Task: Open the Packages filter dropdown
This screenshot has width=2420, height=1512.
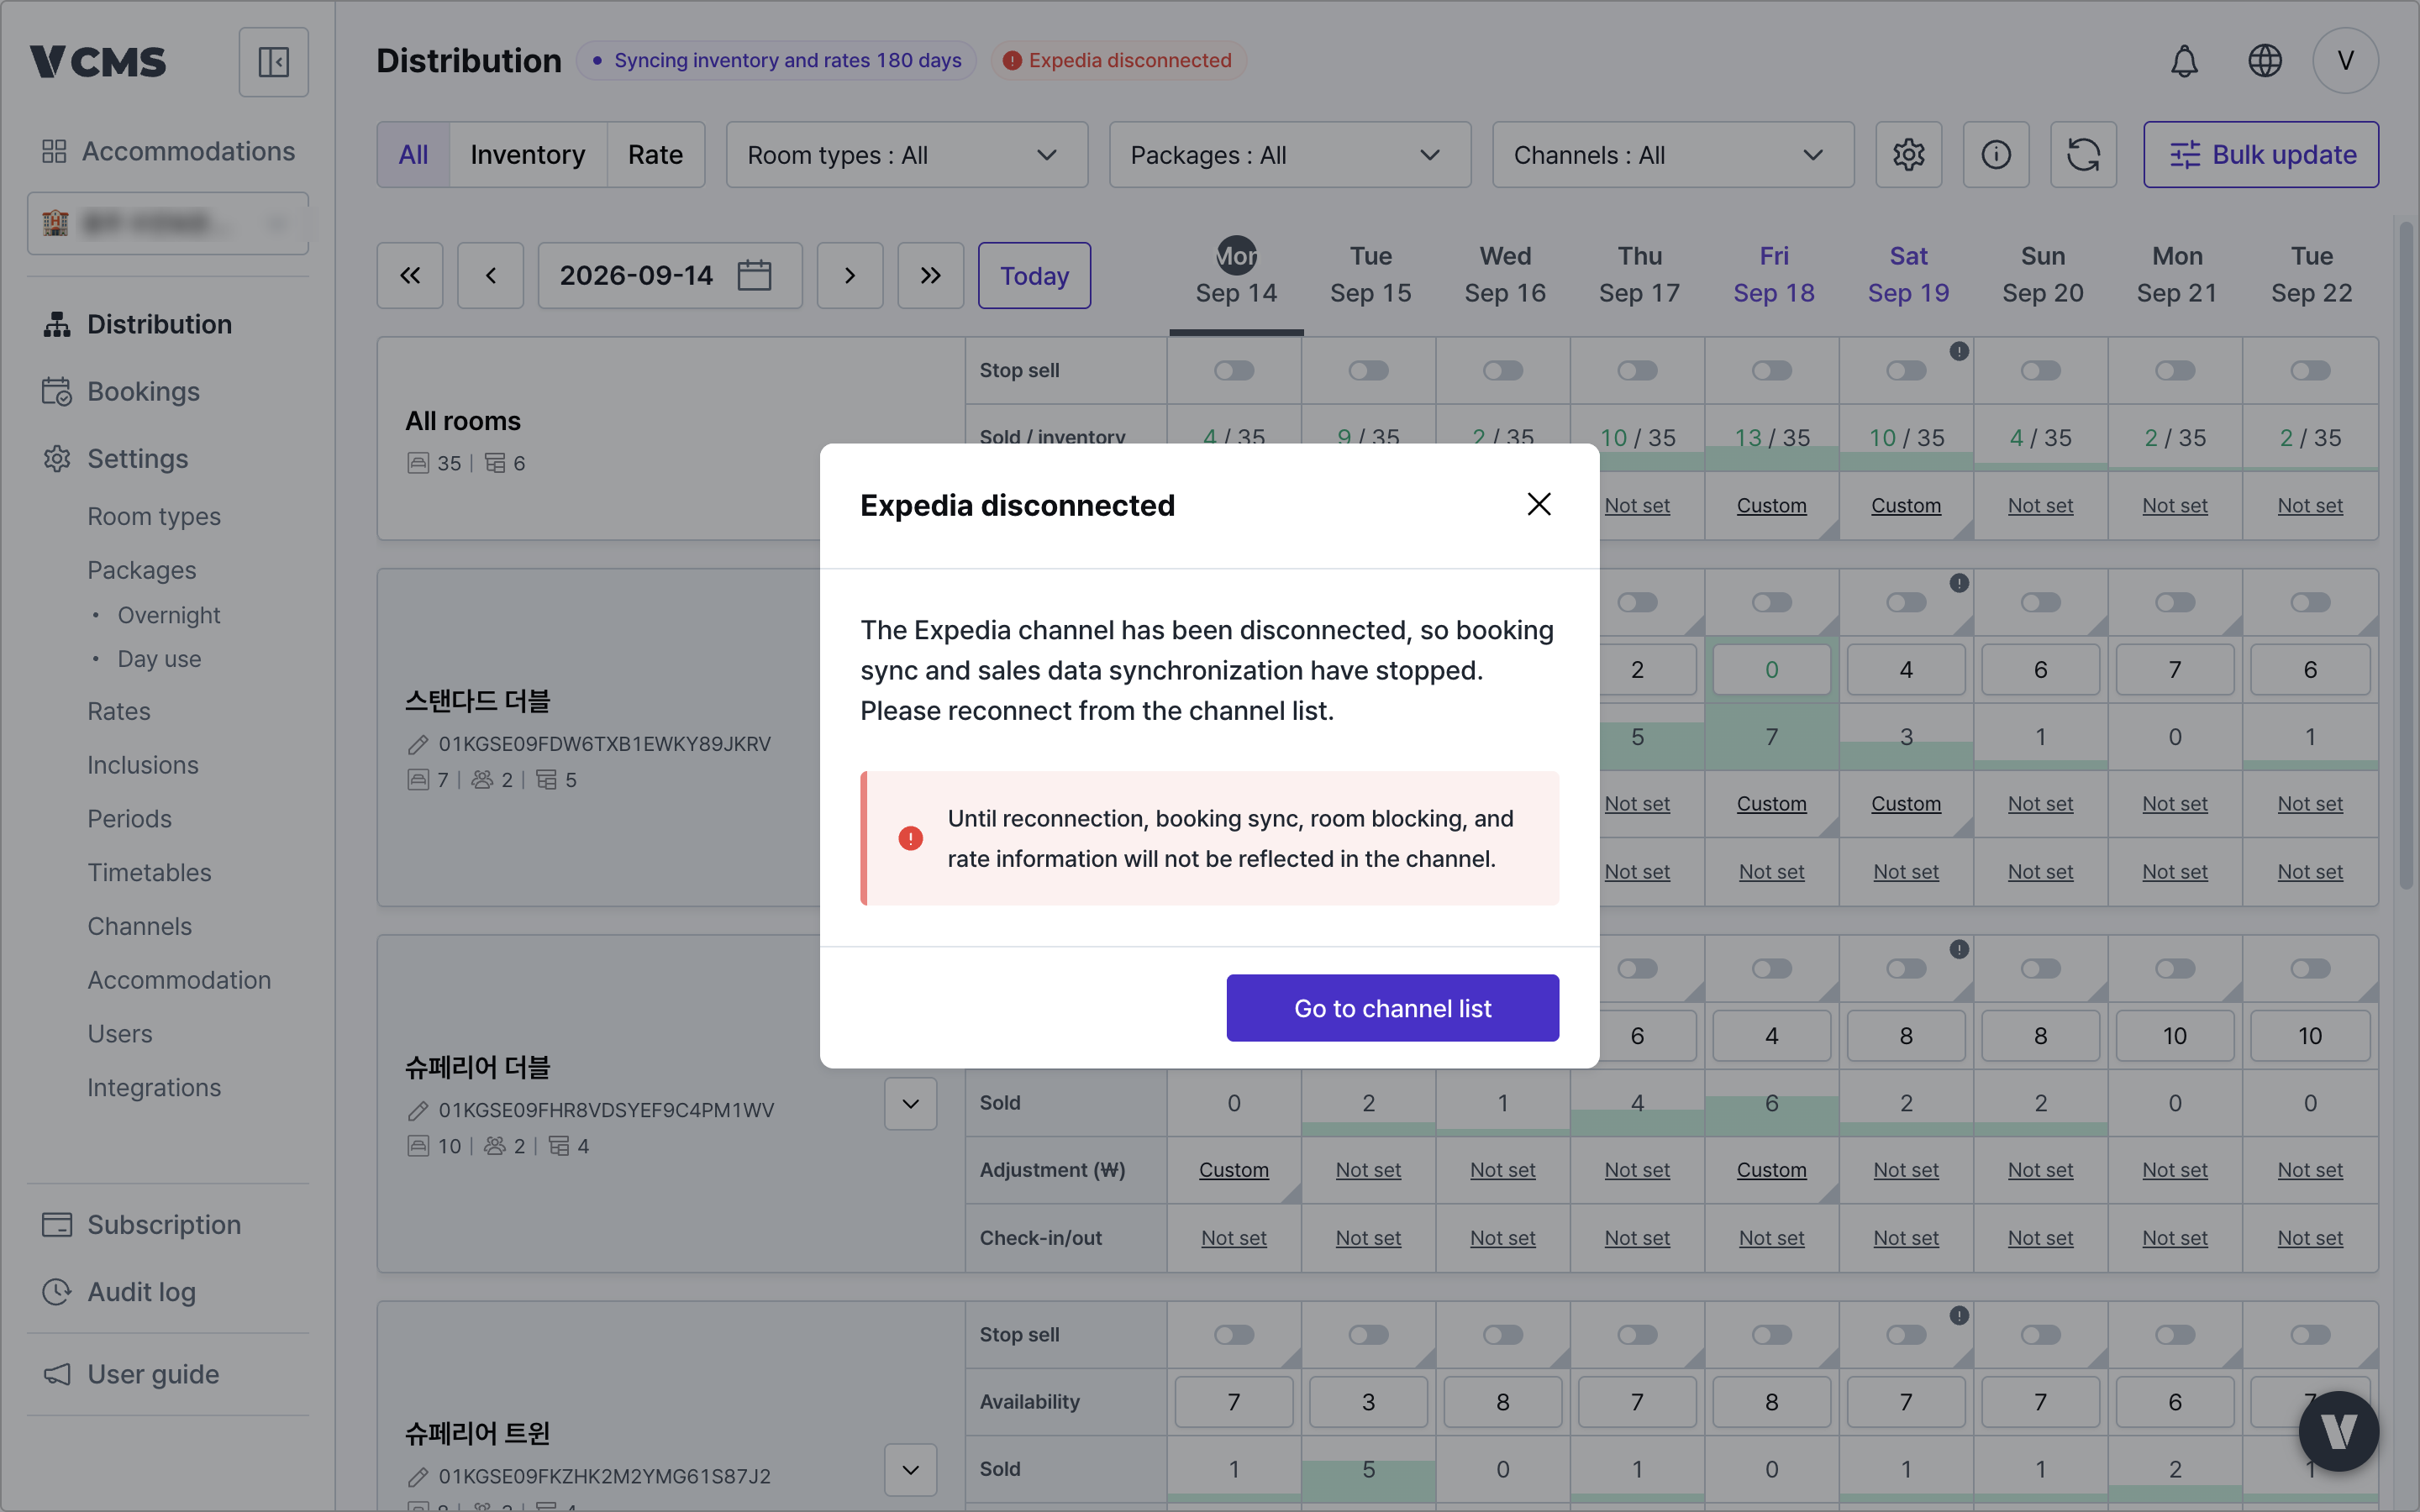Action: (x=1290, y=155)
